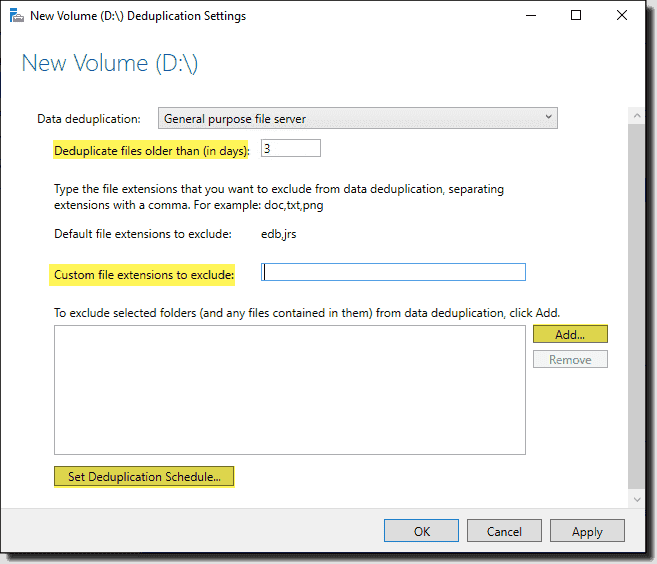Click the scrollbar up arrow
Viewport: 657px width, 564px height.
[637, 116]
